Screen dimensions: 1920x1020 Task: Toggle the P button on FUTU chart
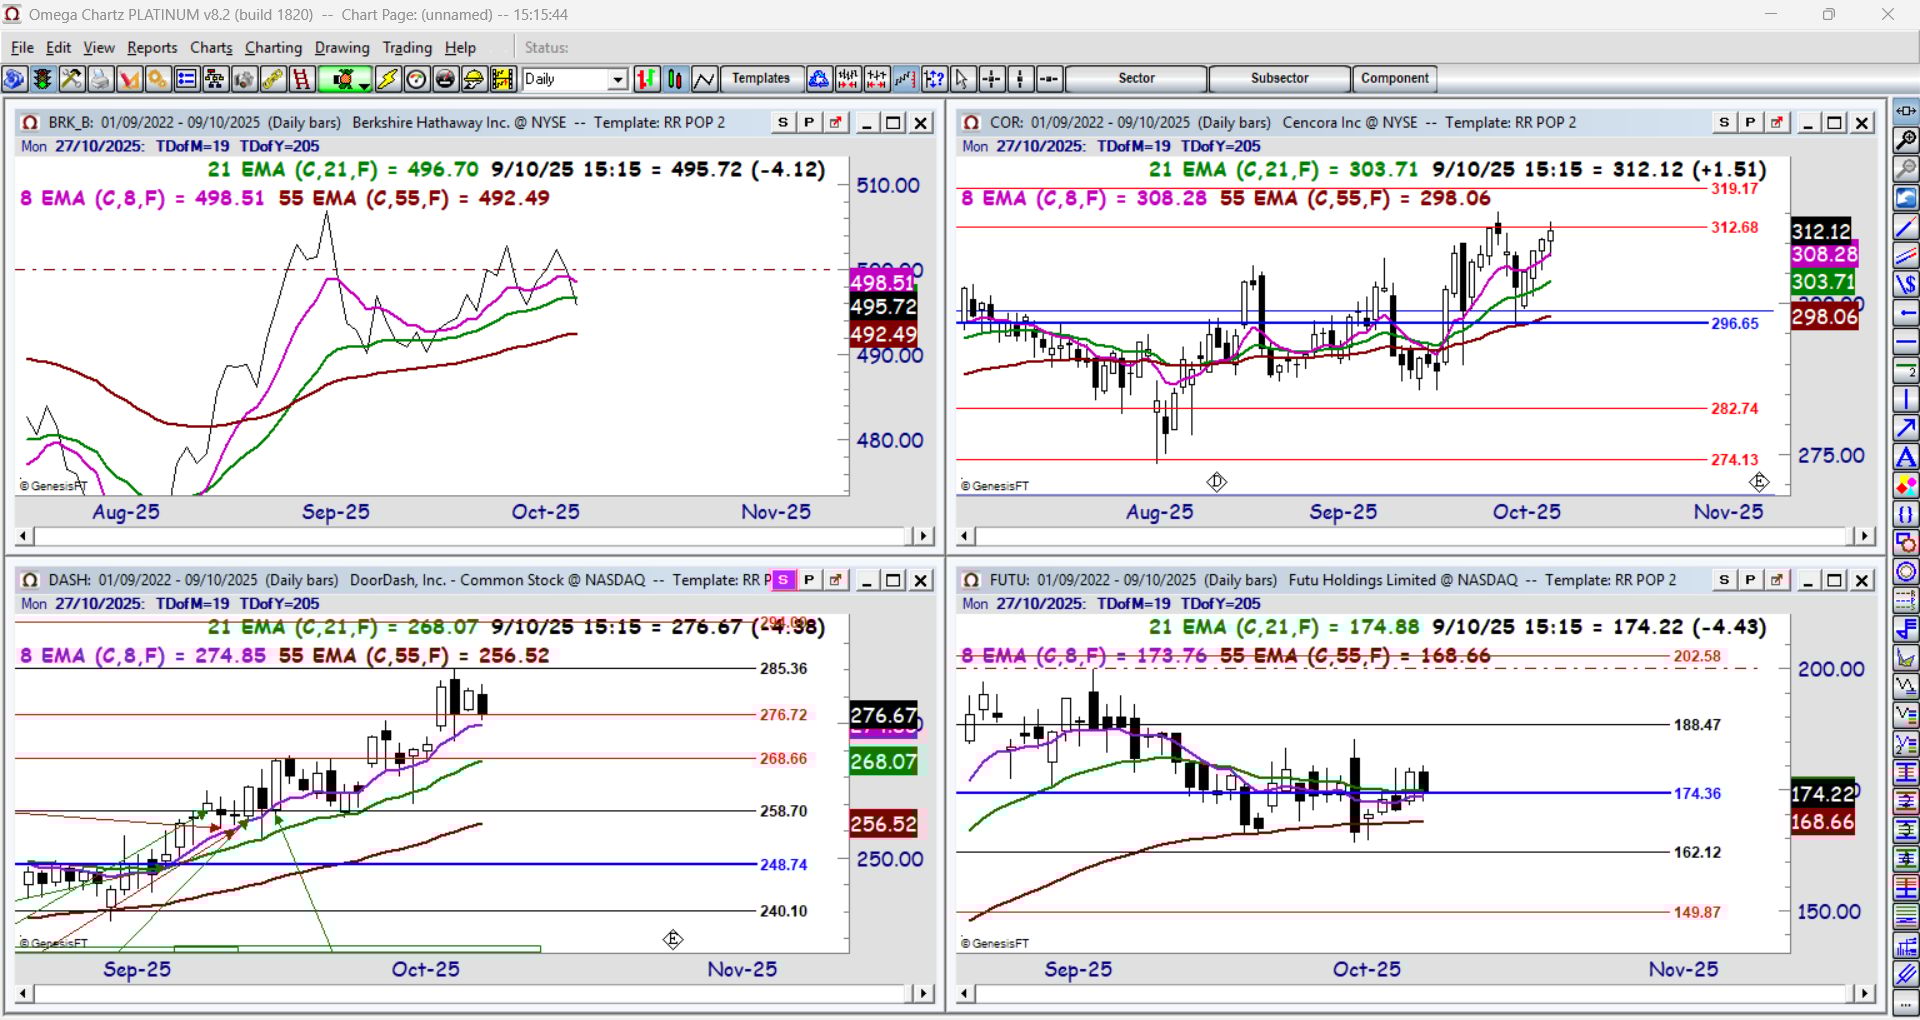click(x=1750, y=580)
